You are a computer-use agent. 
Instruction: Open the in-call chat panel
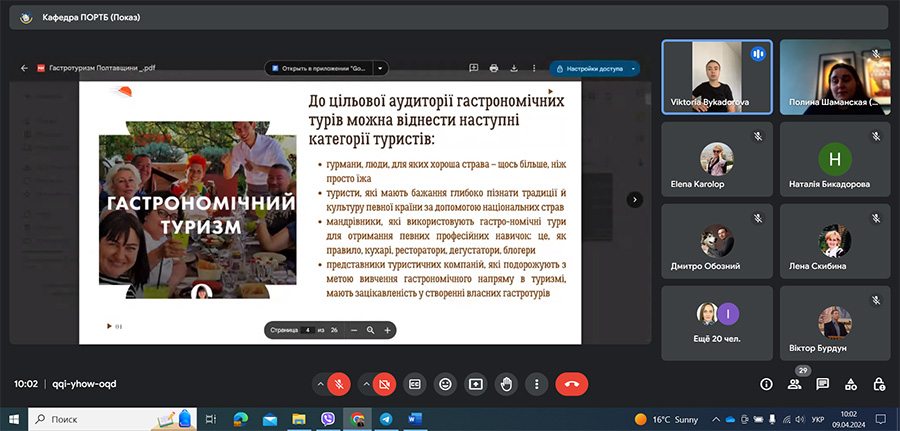tap(822, 383)
